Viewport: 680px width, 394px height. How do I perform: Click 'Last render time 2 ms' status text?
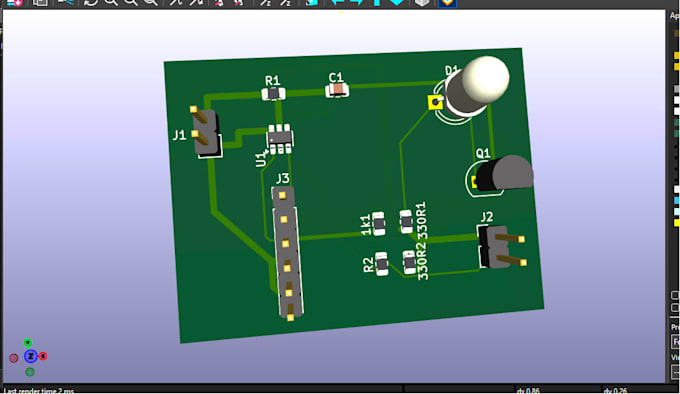[39, 391]
